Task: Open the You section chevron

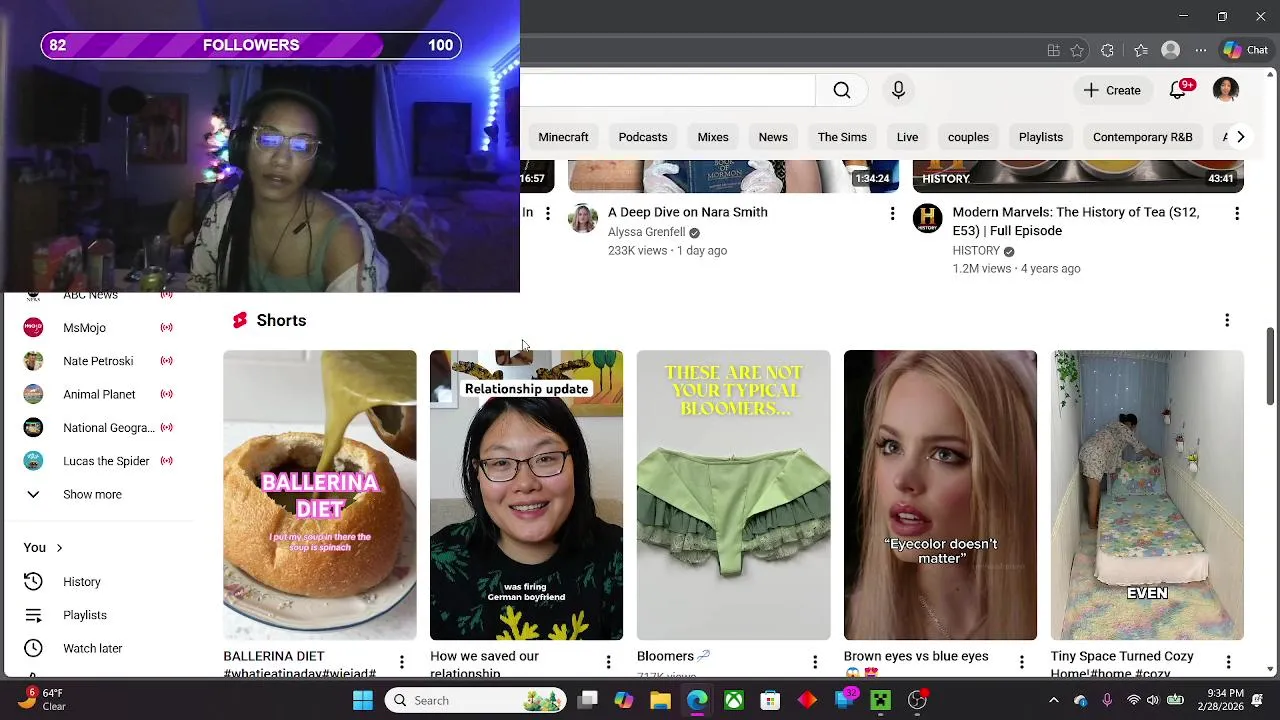Action: coord(59,548)
